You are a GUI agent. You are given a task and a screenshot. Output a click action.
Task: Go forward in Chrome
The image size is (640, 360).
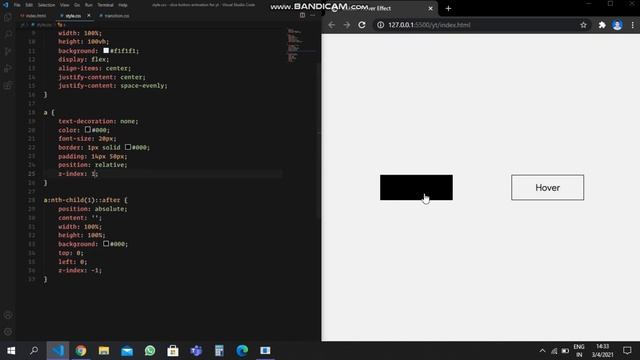coord(347,25)
